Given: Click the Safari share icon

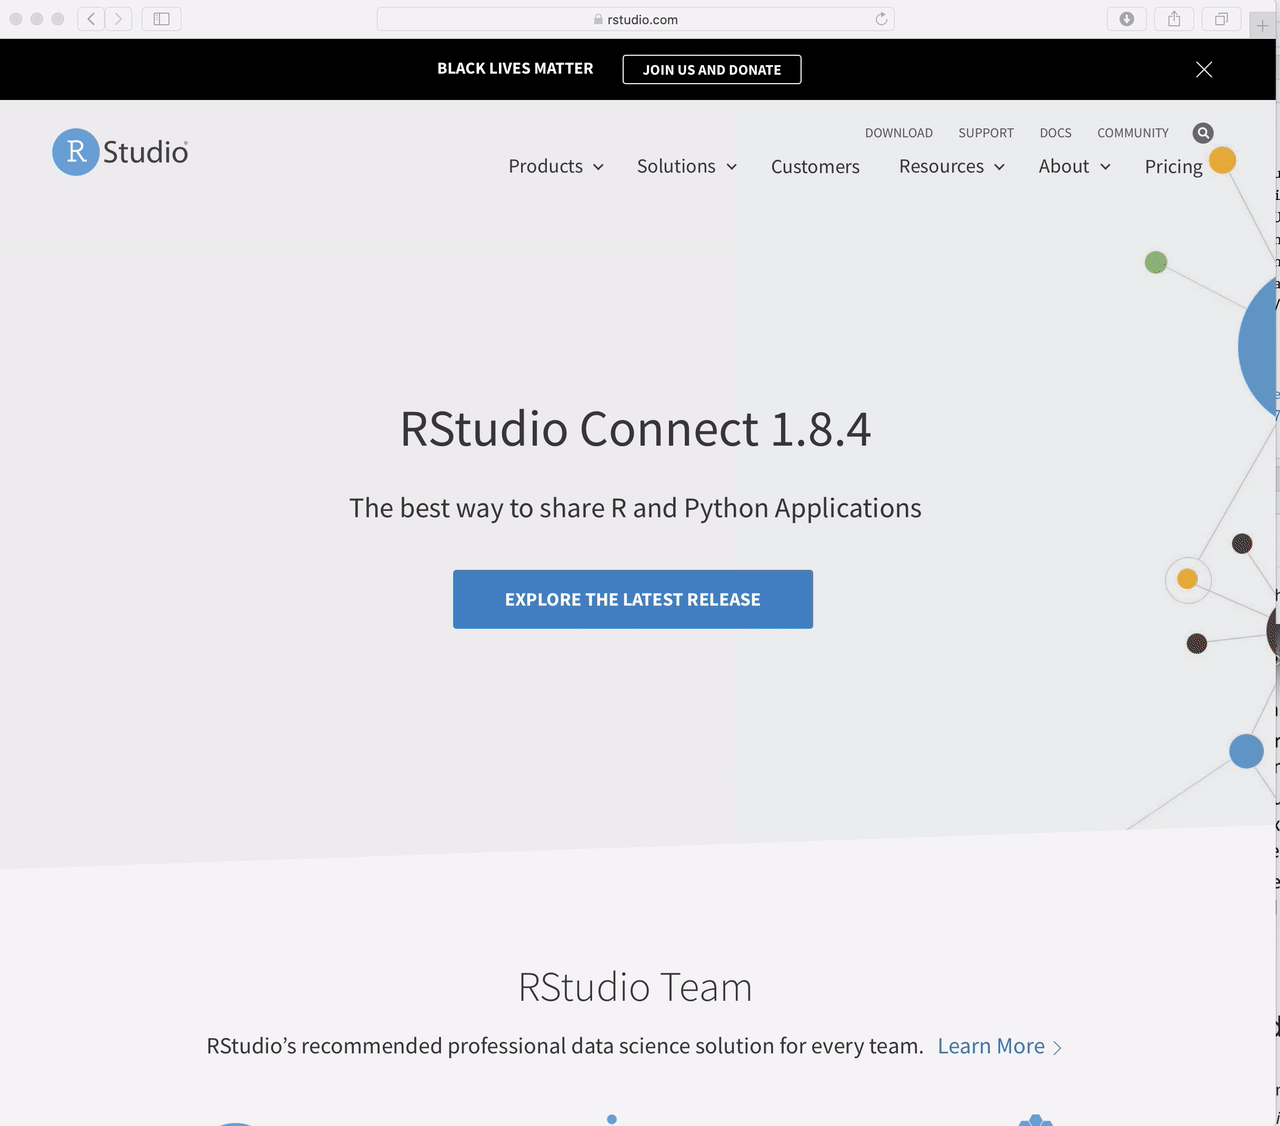Looking at the screenshot, I should [1174, 19].
